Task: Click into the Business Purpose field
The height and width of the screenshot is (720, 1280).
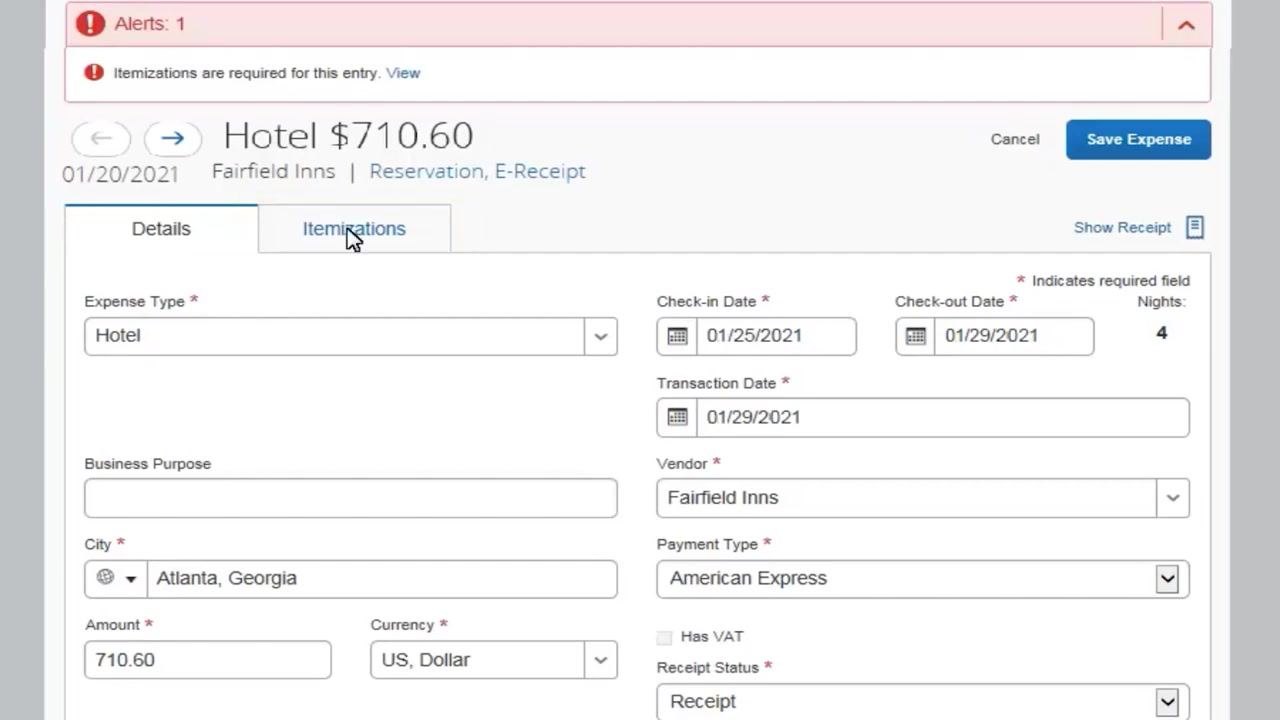Action: click(351, 498)
